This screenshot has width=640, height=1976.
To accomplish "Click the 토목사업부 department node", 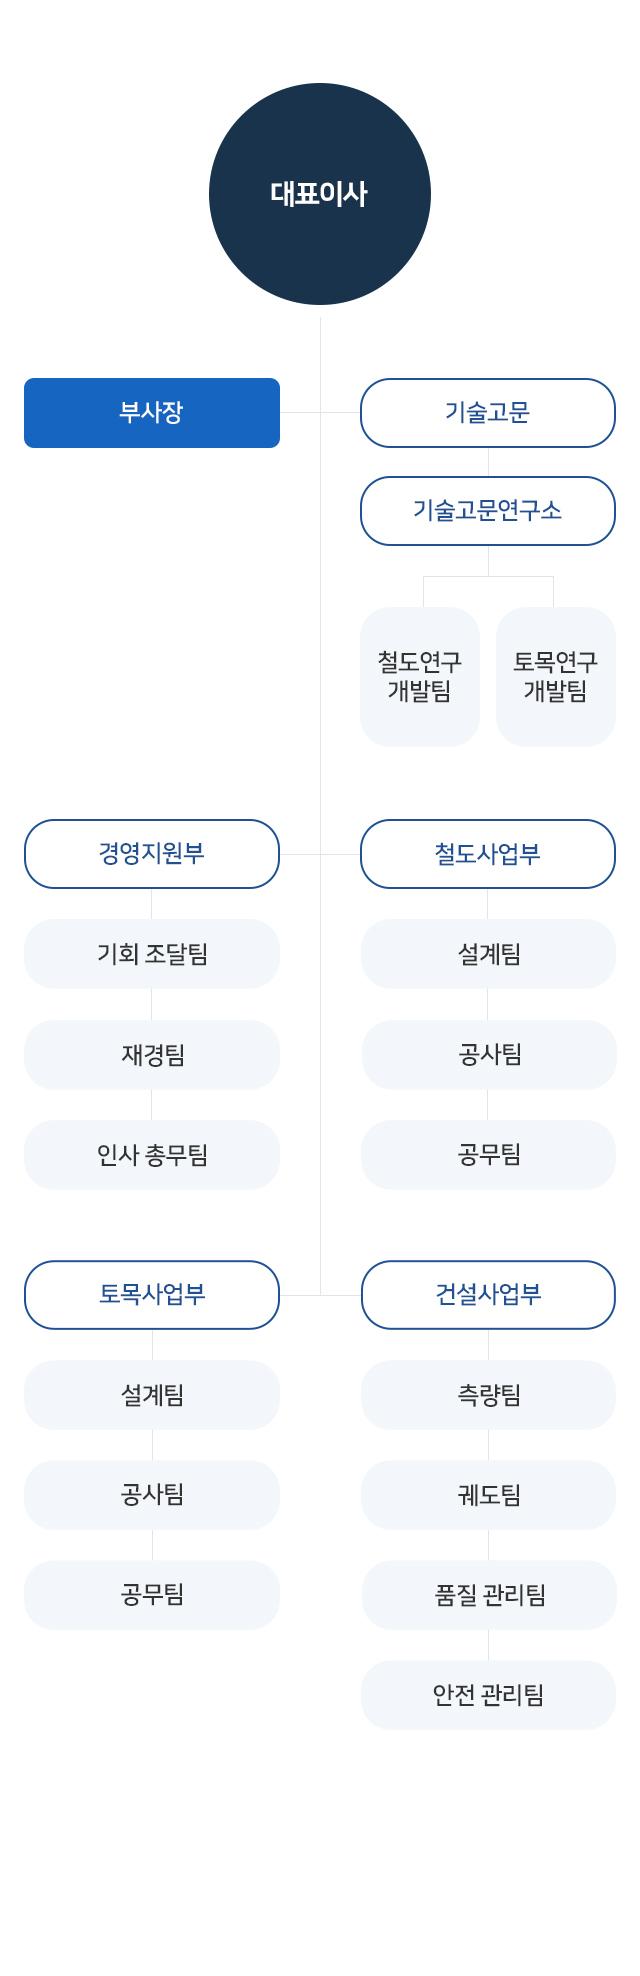I will (152, 1295).
